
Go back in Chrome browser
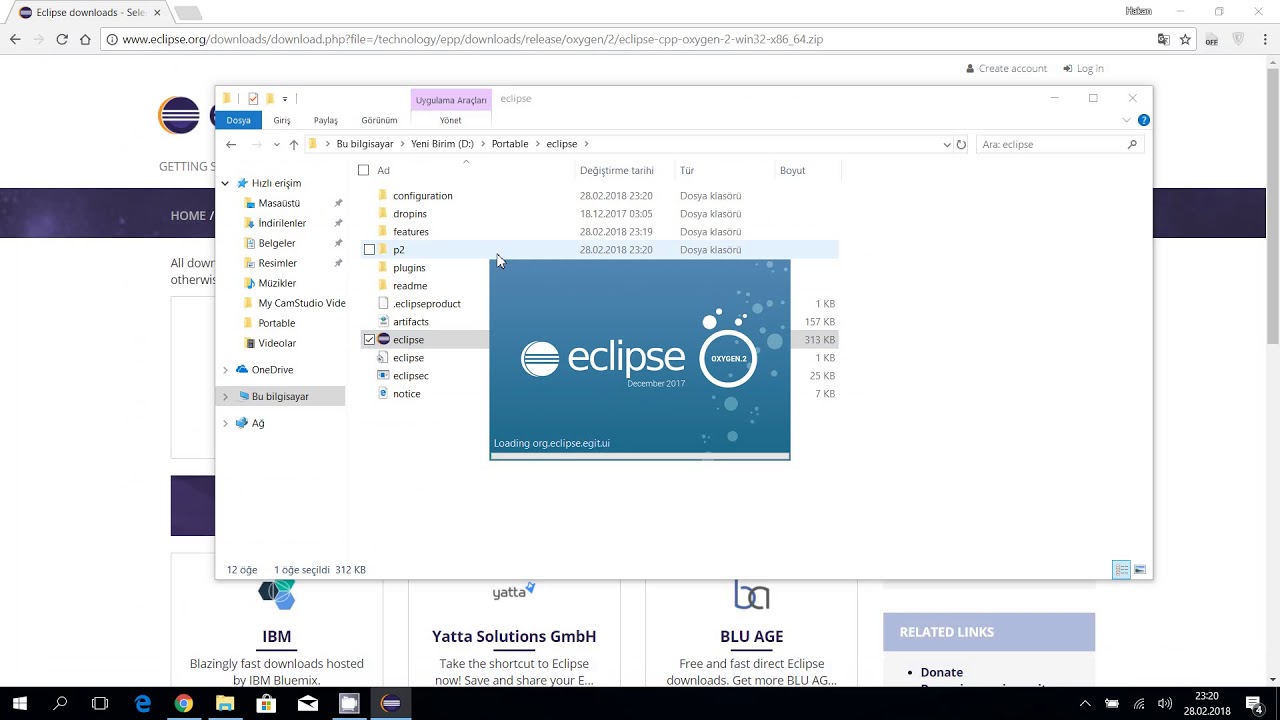click(x=15, y=39)
